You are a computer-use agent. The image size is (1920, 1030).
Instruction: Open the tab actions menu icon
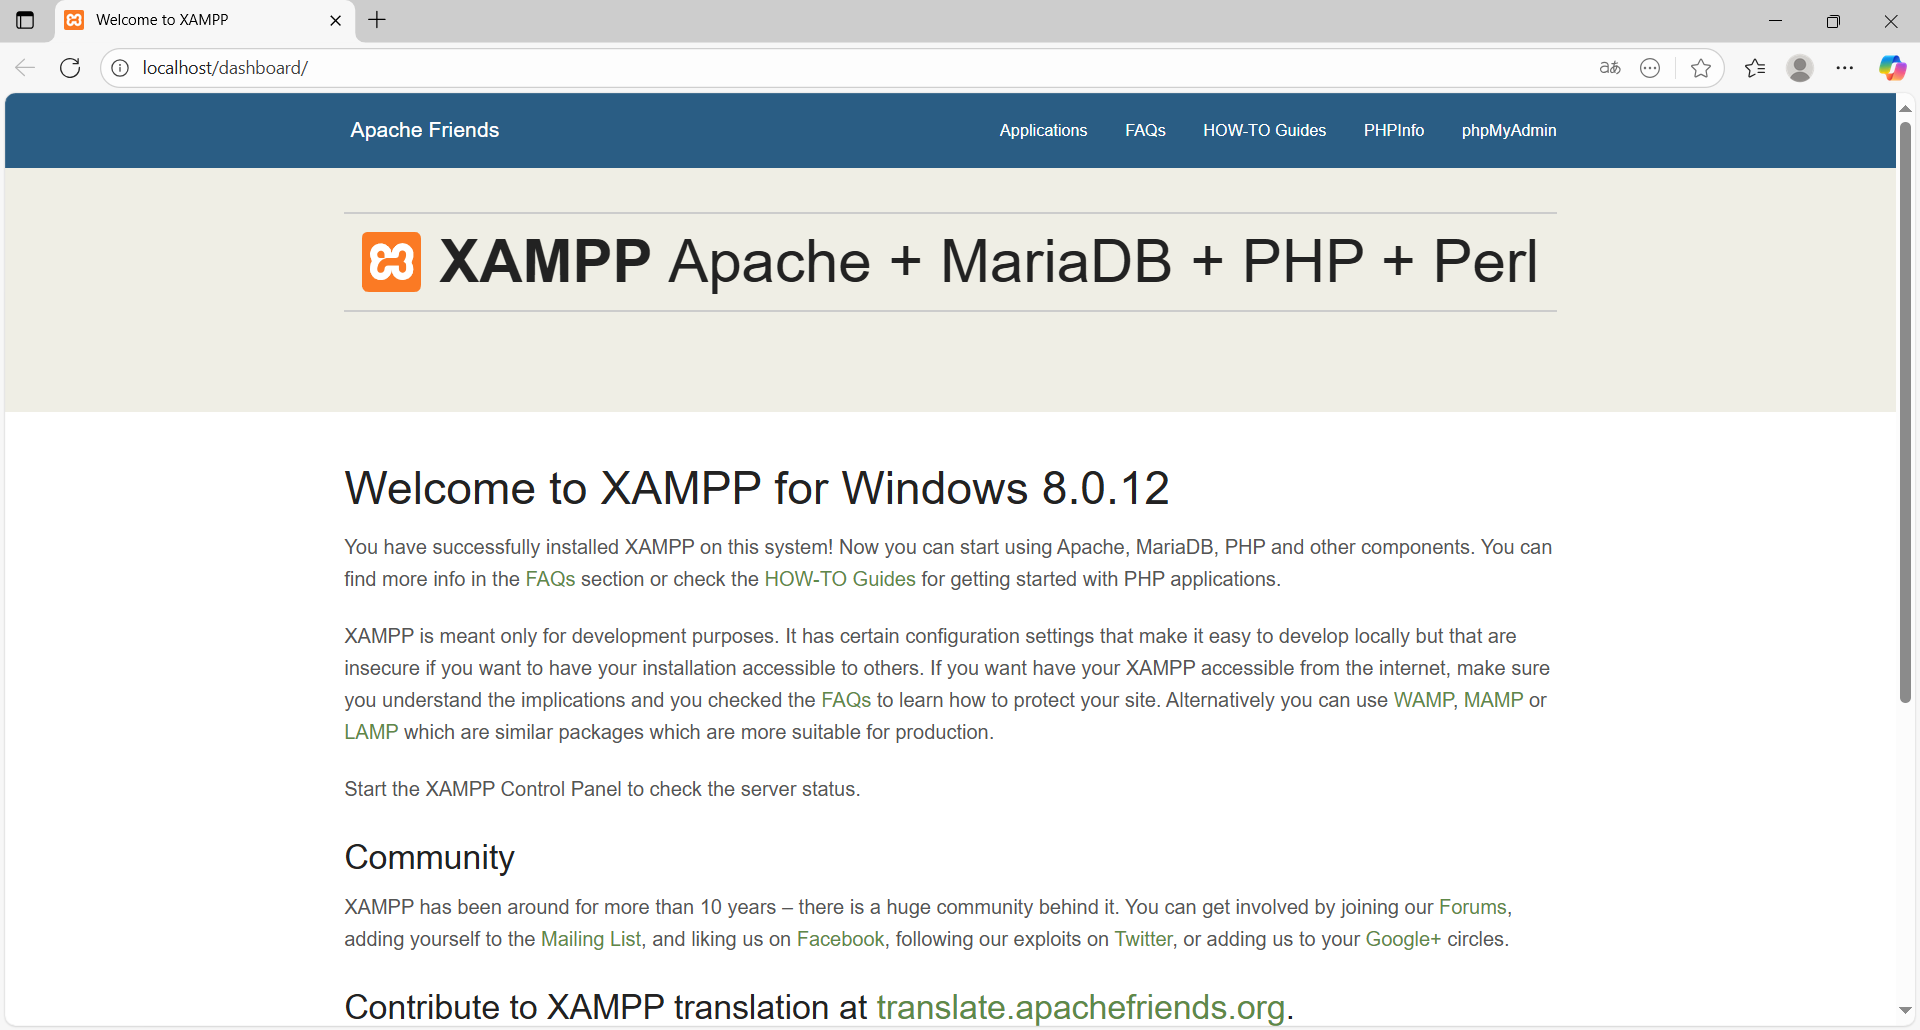[x=25, y=20]
